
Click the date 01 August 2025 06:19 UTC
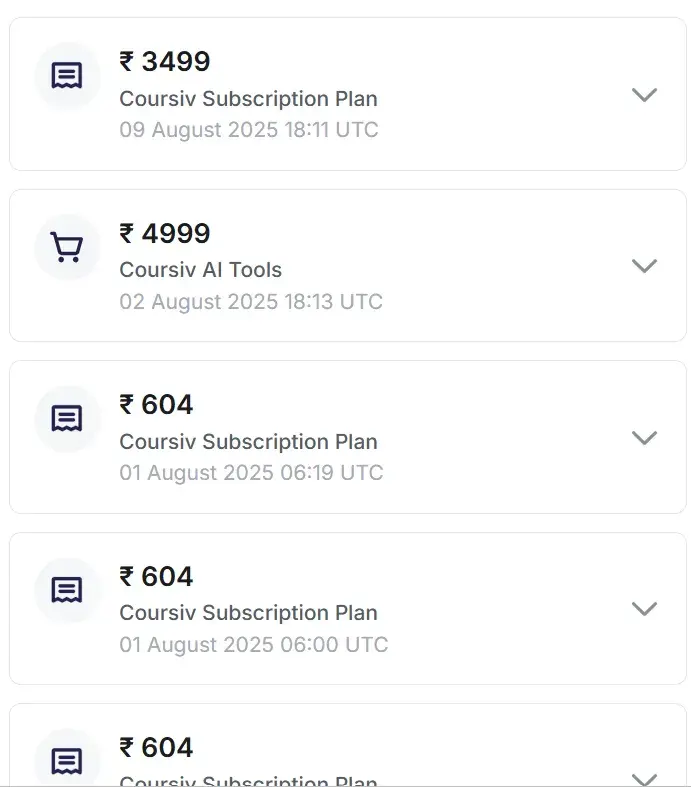(251, 472)
